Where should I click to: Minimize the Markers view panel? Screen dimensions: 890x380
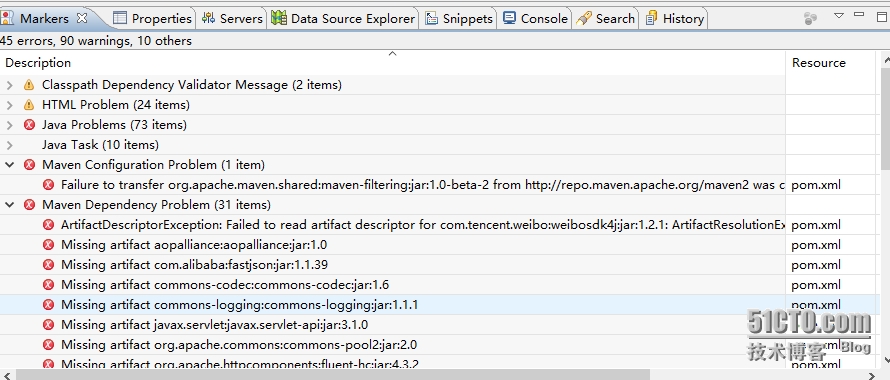(x=859, y=14)
